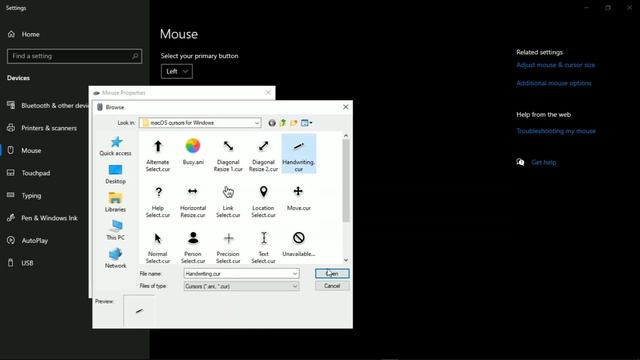Select the Move.cur file

pyautogui.click(x=298, y=198)
